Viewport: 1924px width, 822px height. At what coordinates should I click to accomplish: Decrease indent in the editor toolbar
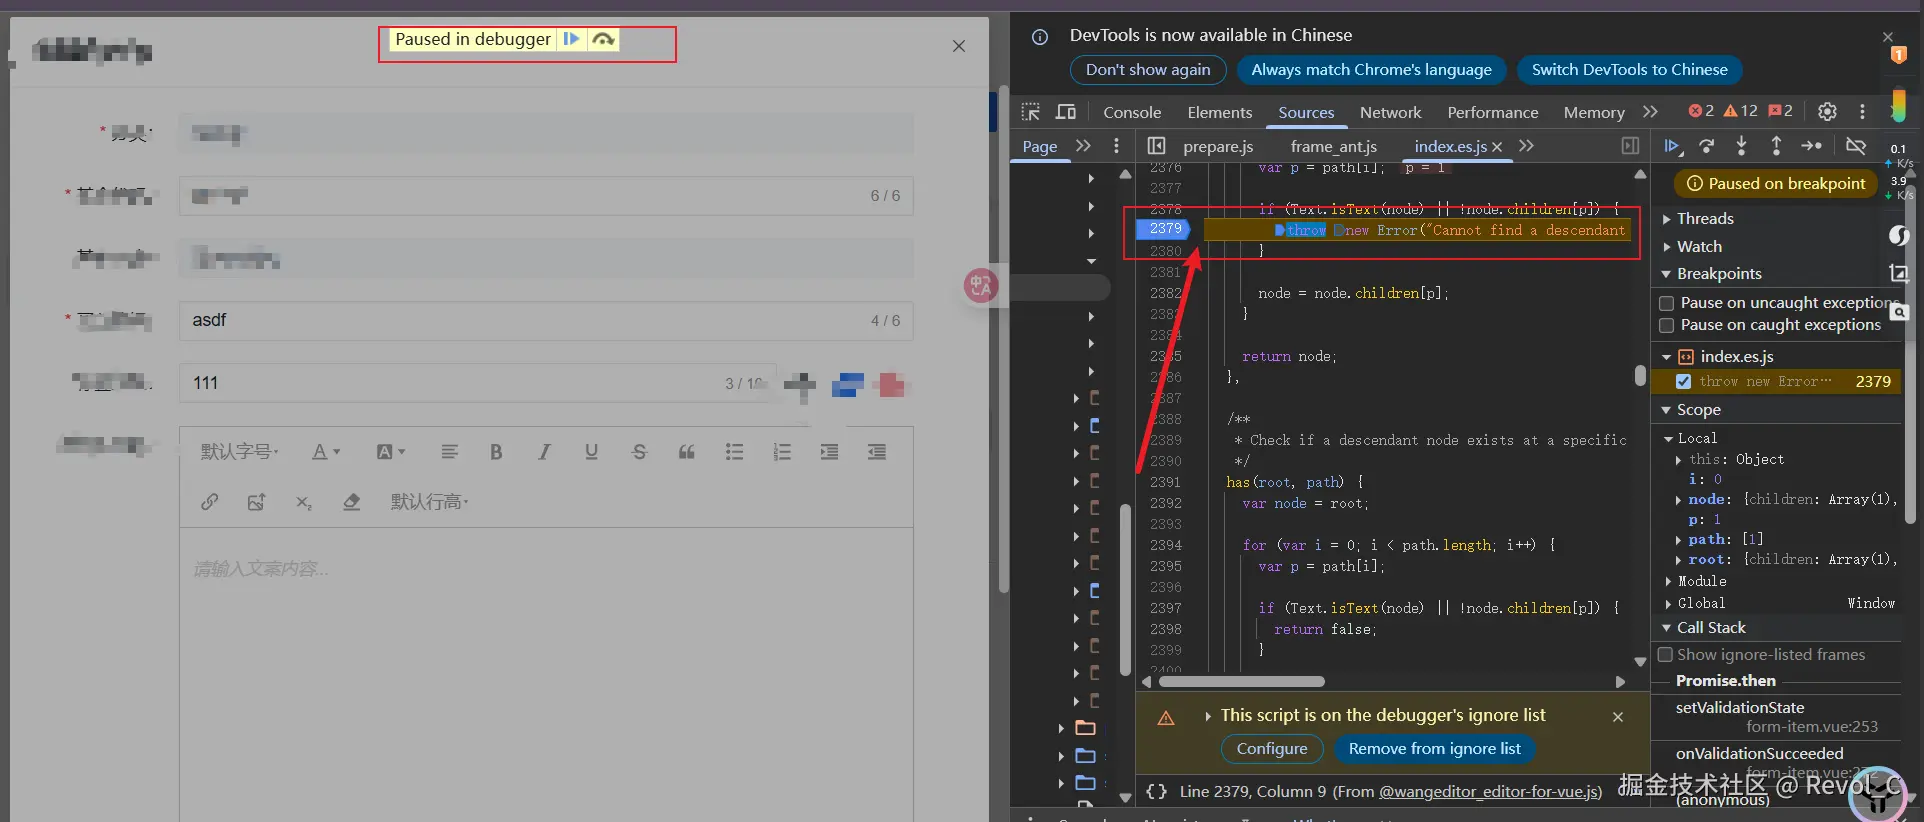pyautogui.click(x=877, y=452)
